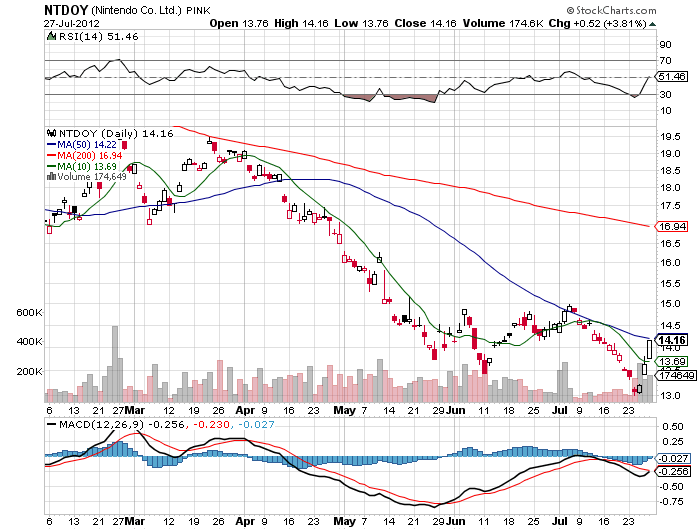Click the 30 oversold level on the RSI axis

tap(665, 94)
